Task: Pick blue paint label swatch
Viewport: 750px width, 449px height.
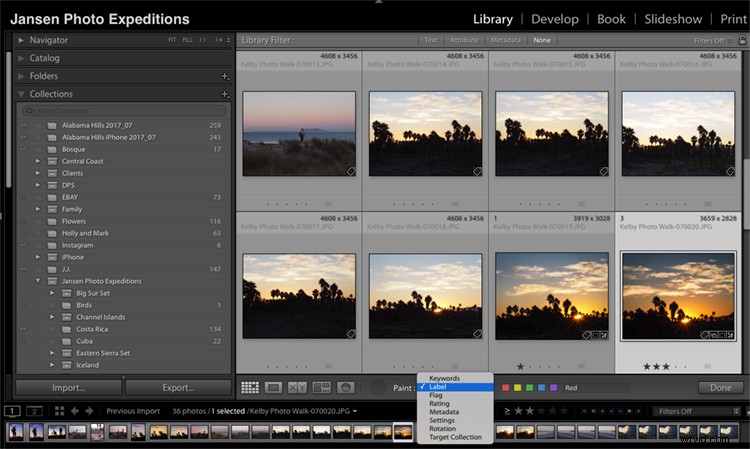Action: coord(541,388)
